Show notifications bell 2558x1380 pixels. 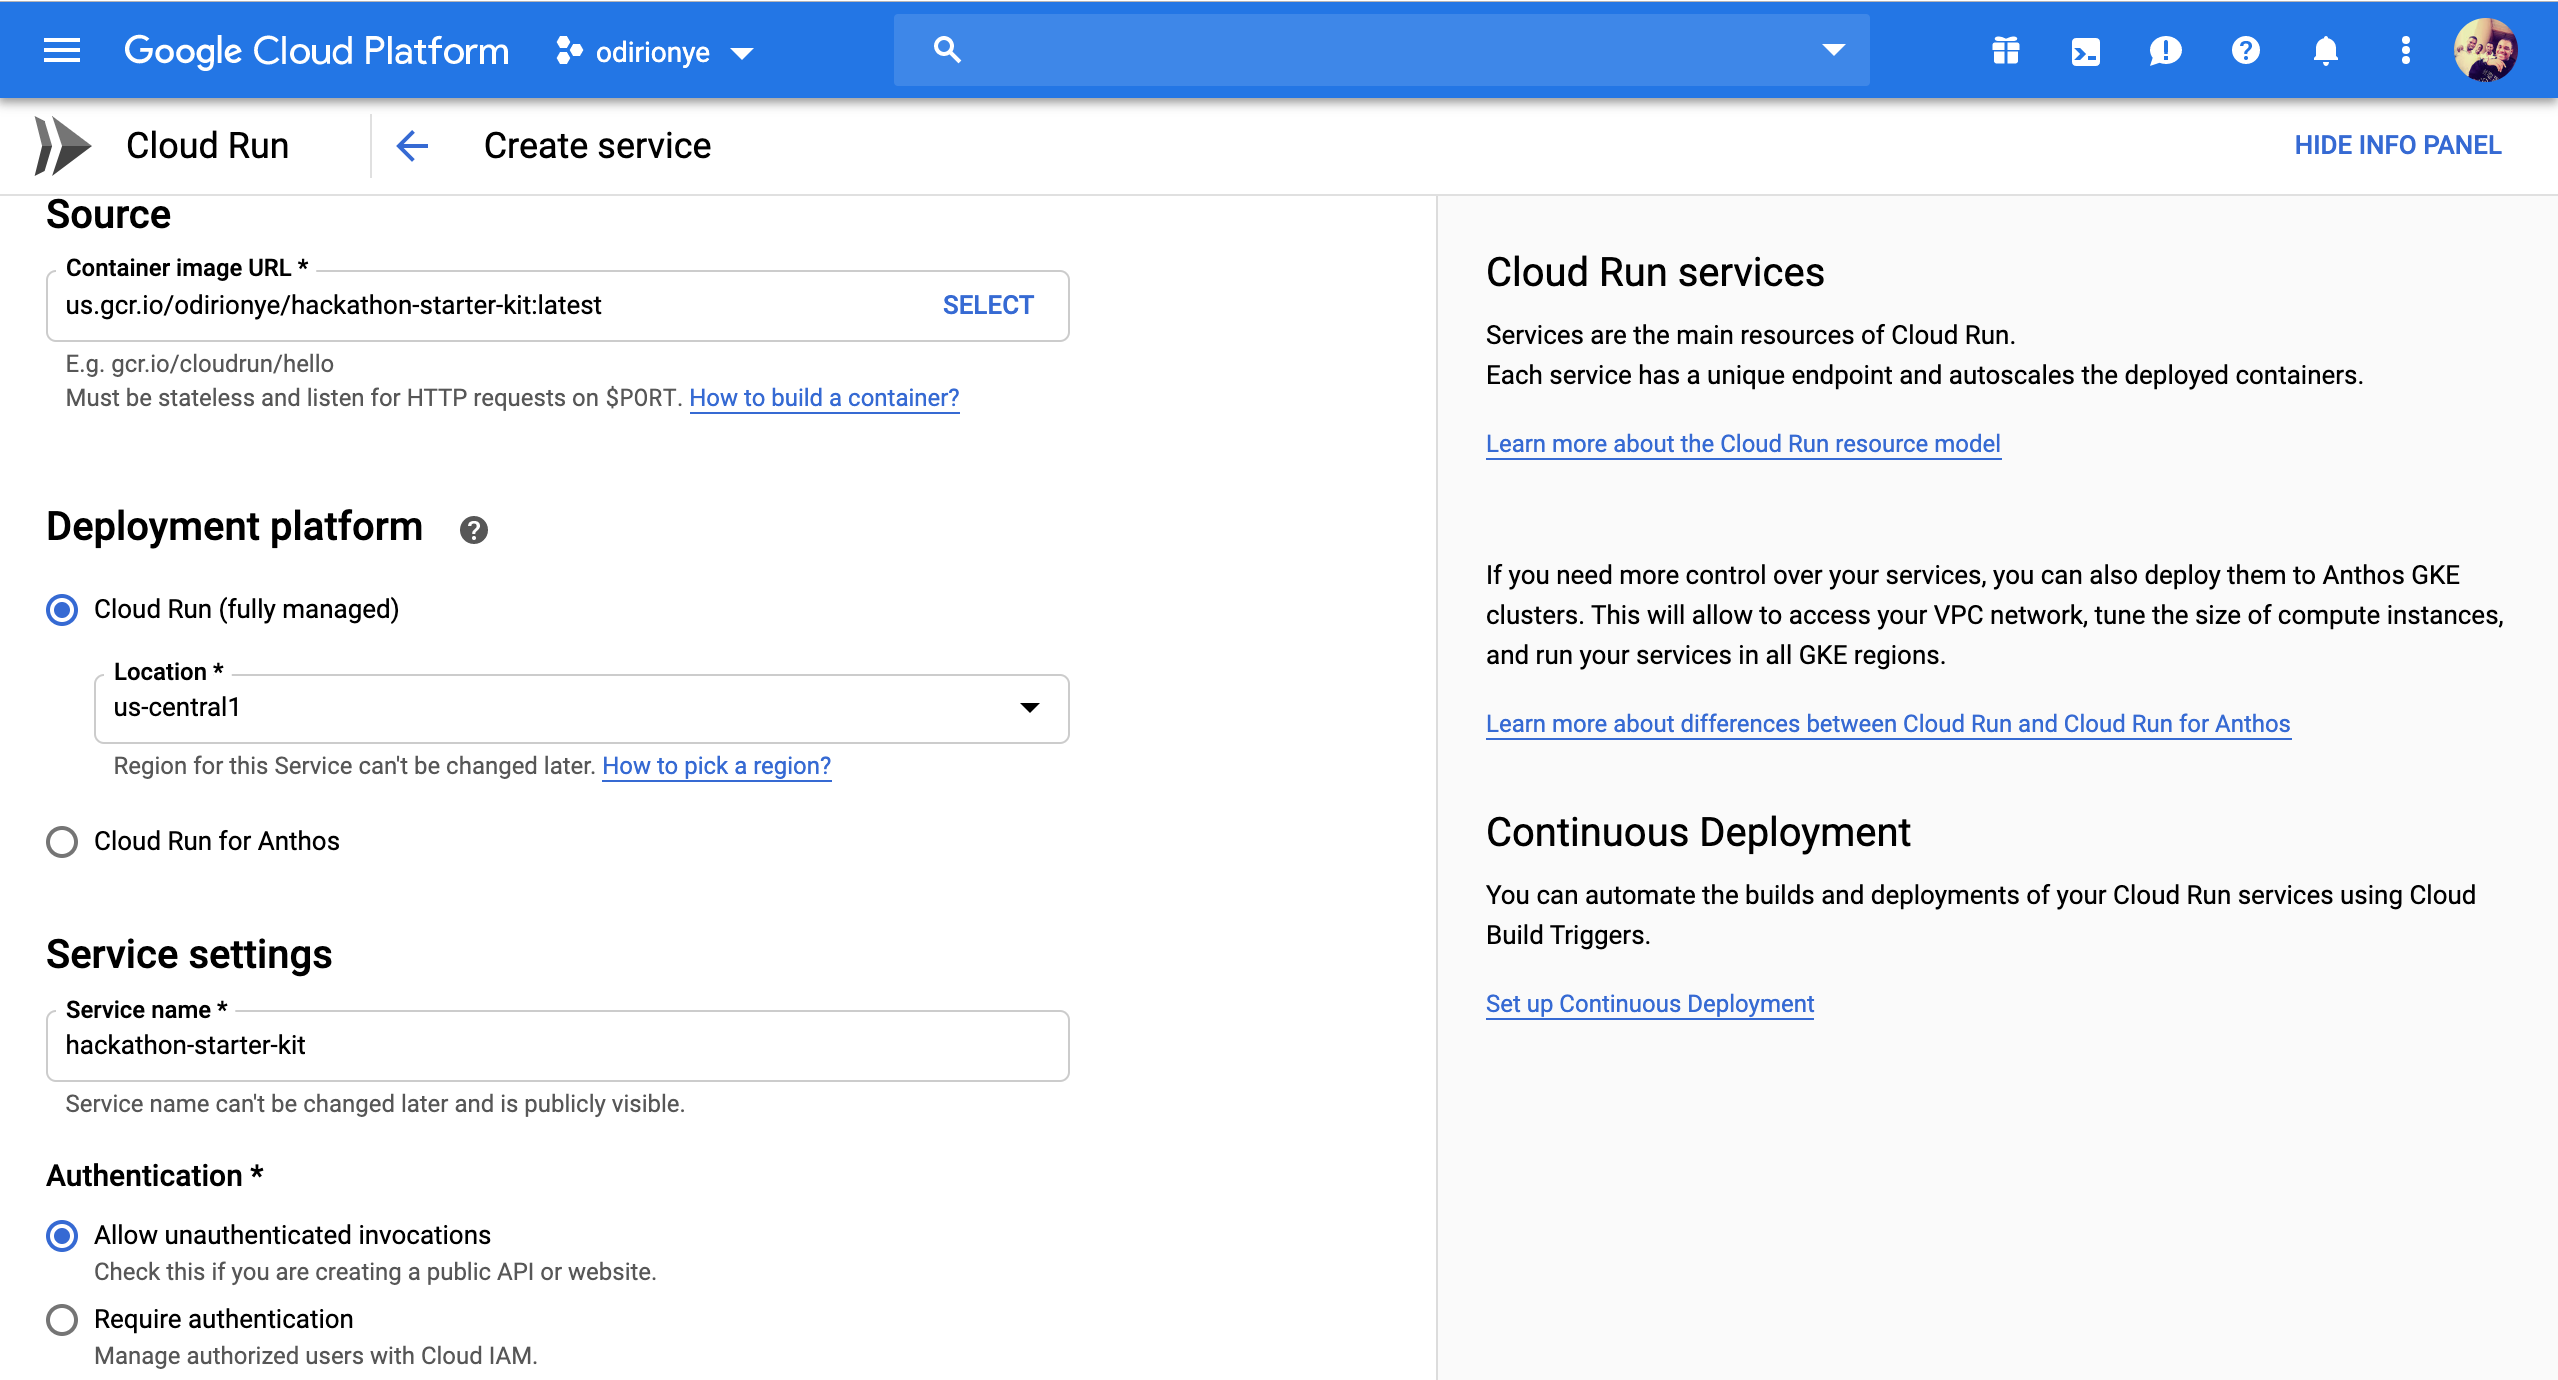[x=2325, y=50]
